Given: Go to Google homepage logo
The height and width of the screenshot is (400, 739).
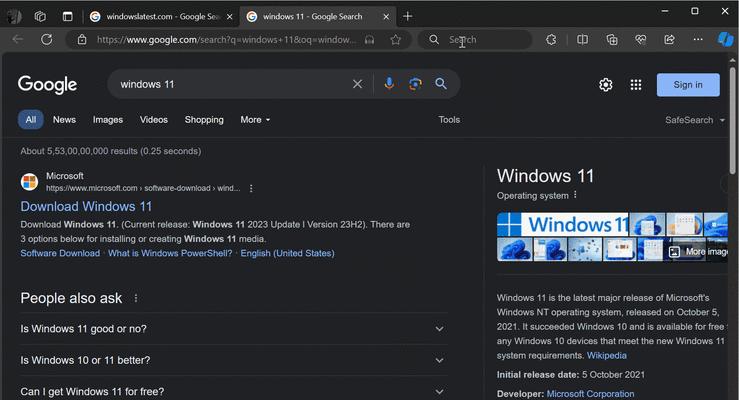Looking at the screenshot, I should (47, 85).
